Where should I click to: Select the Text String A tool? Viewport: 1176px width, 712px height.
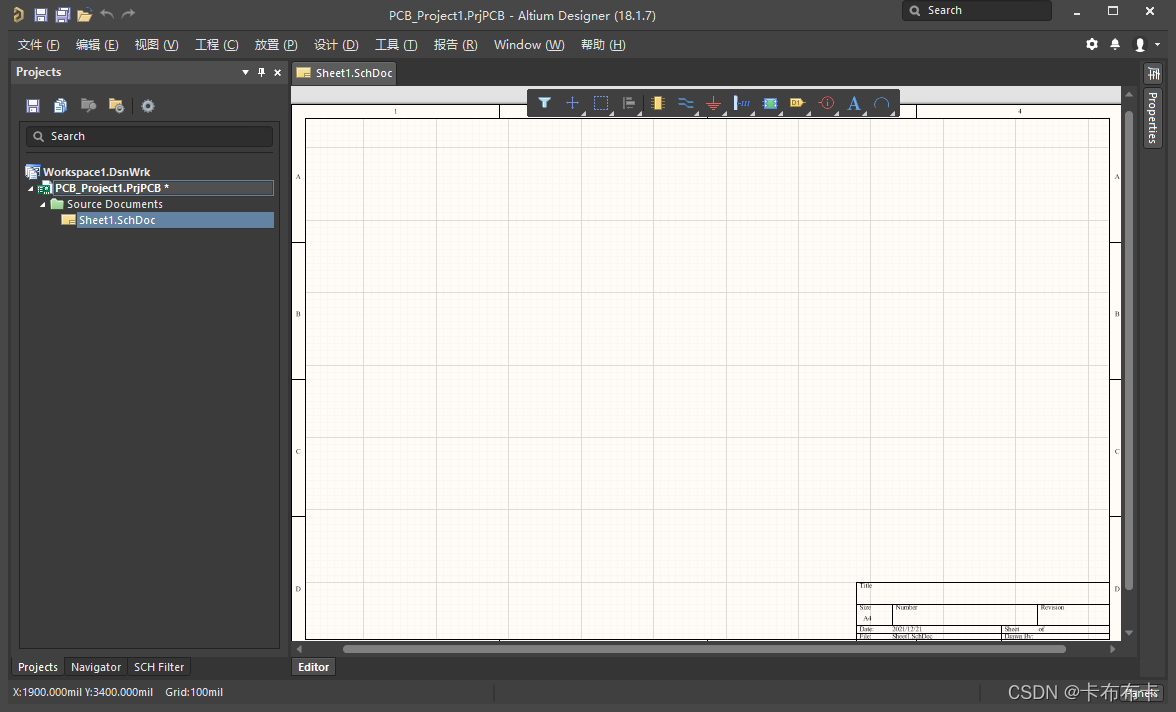tap(854, 103)
